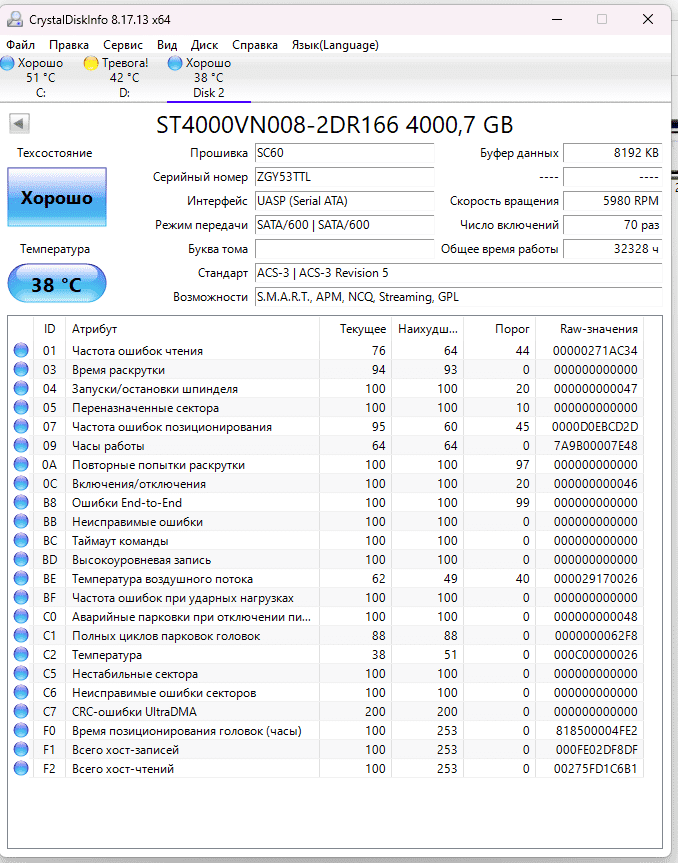678x863 pixels.
Task: Open the Сервис menu
Action: click(x=123, y=45)
